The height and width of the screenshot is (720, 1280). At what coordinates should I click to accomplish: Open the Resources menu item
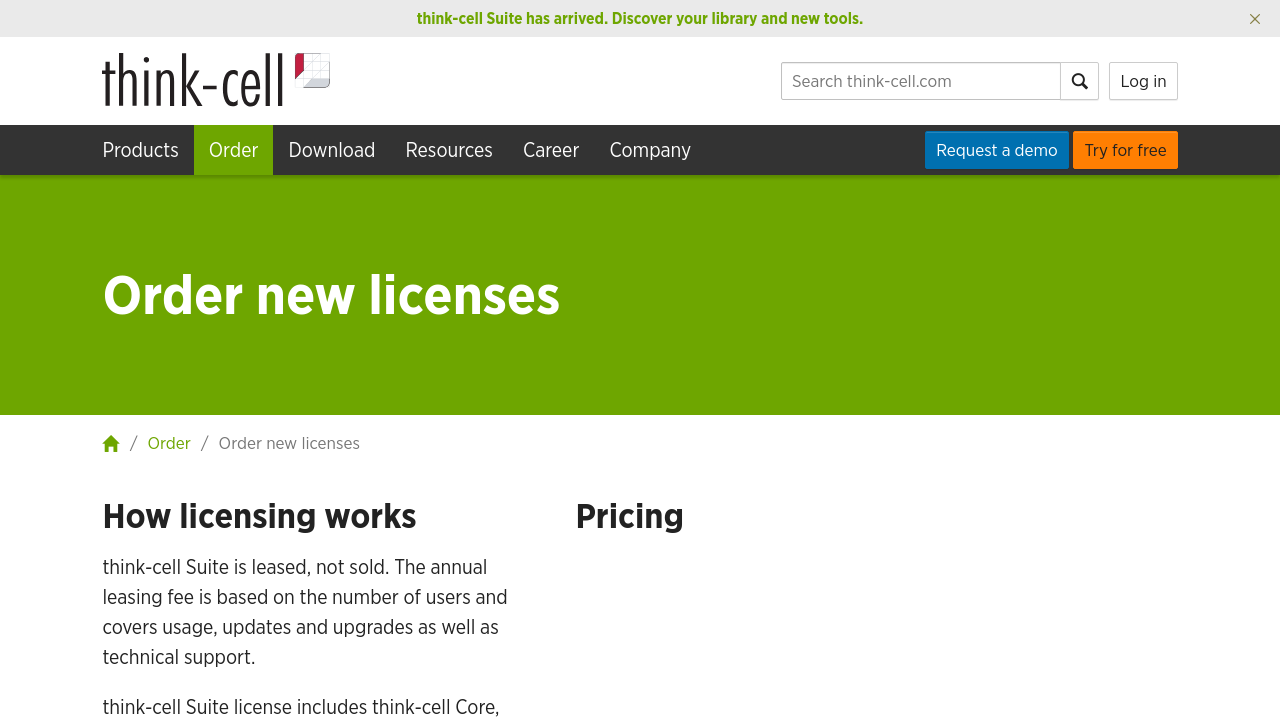[448, 150]
